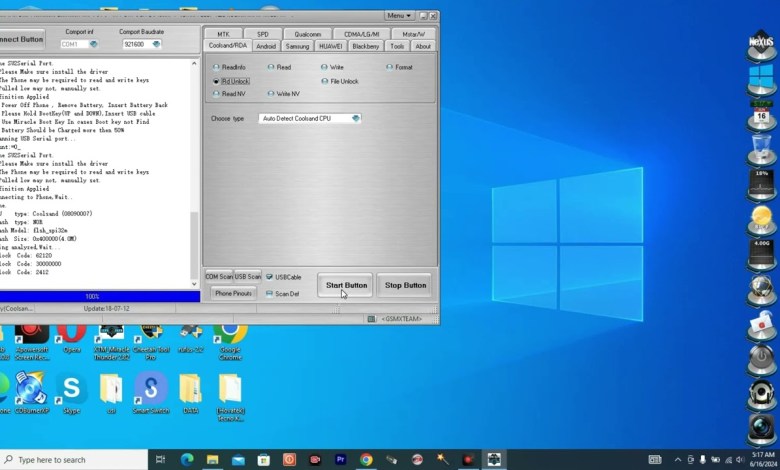
Task: Select the ReadInfo radio option
Action: tap(229, 67)
